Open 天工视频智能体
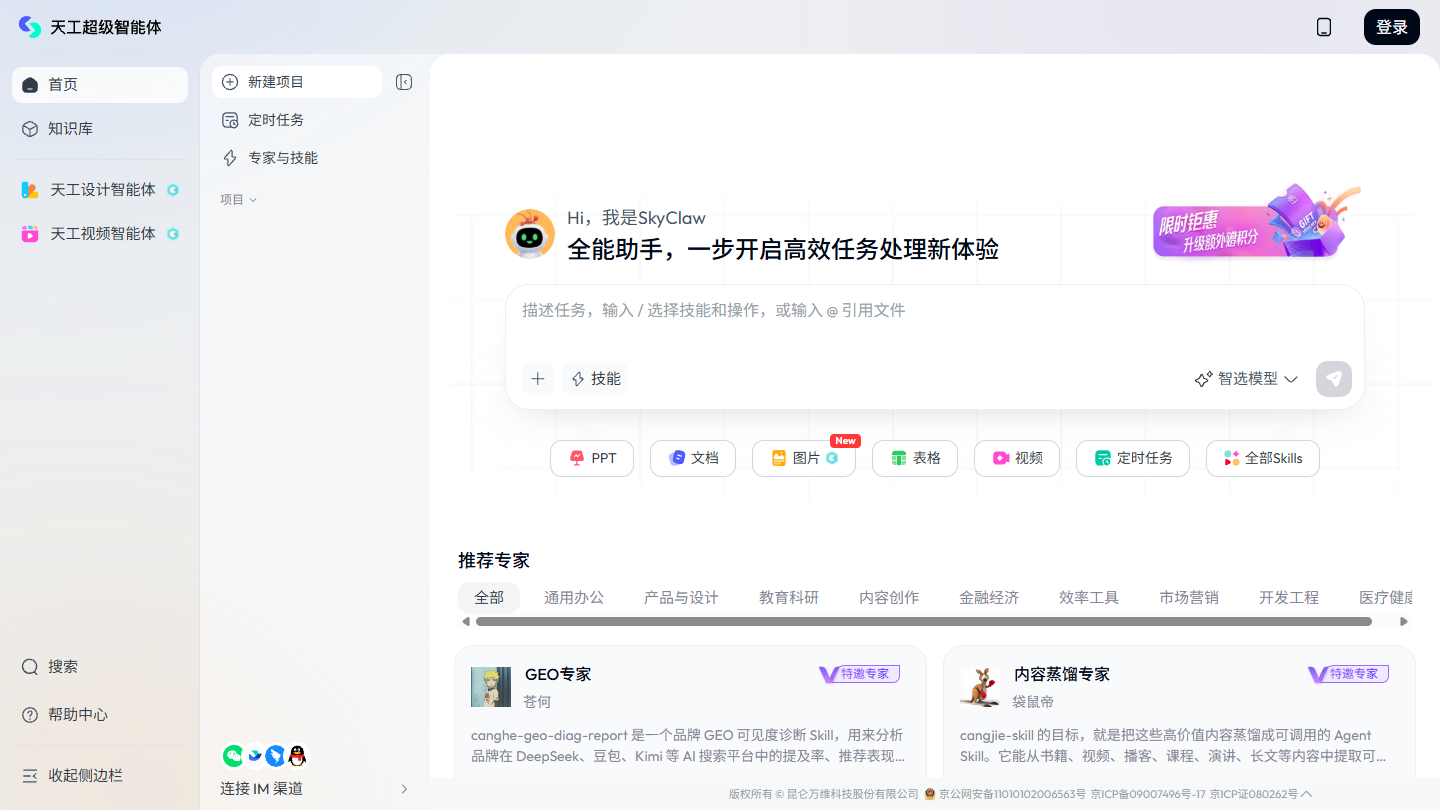 [x=100, y=234]
